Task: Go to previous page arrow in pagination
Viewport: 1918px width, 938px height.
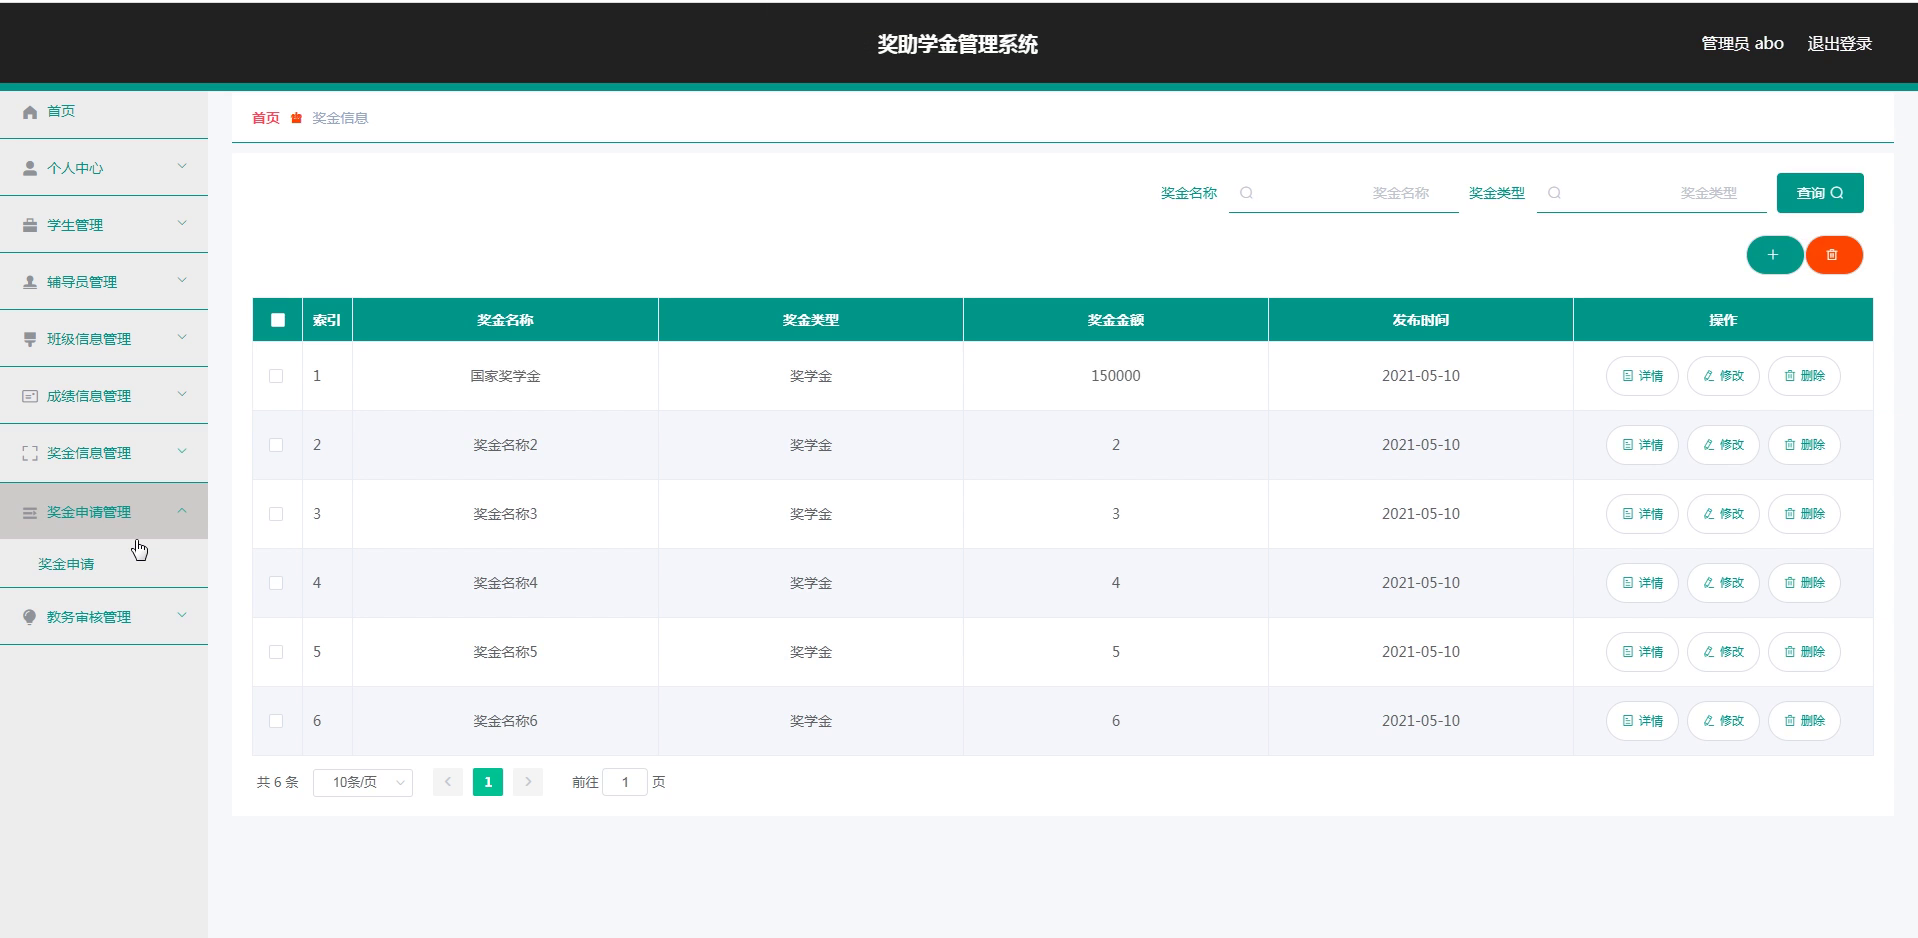Action: [x=448, y=782]
